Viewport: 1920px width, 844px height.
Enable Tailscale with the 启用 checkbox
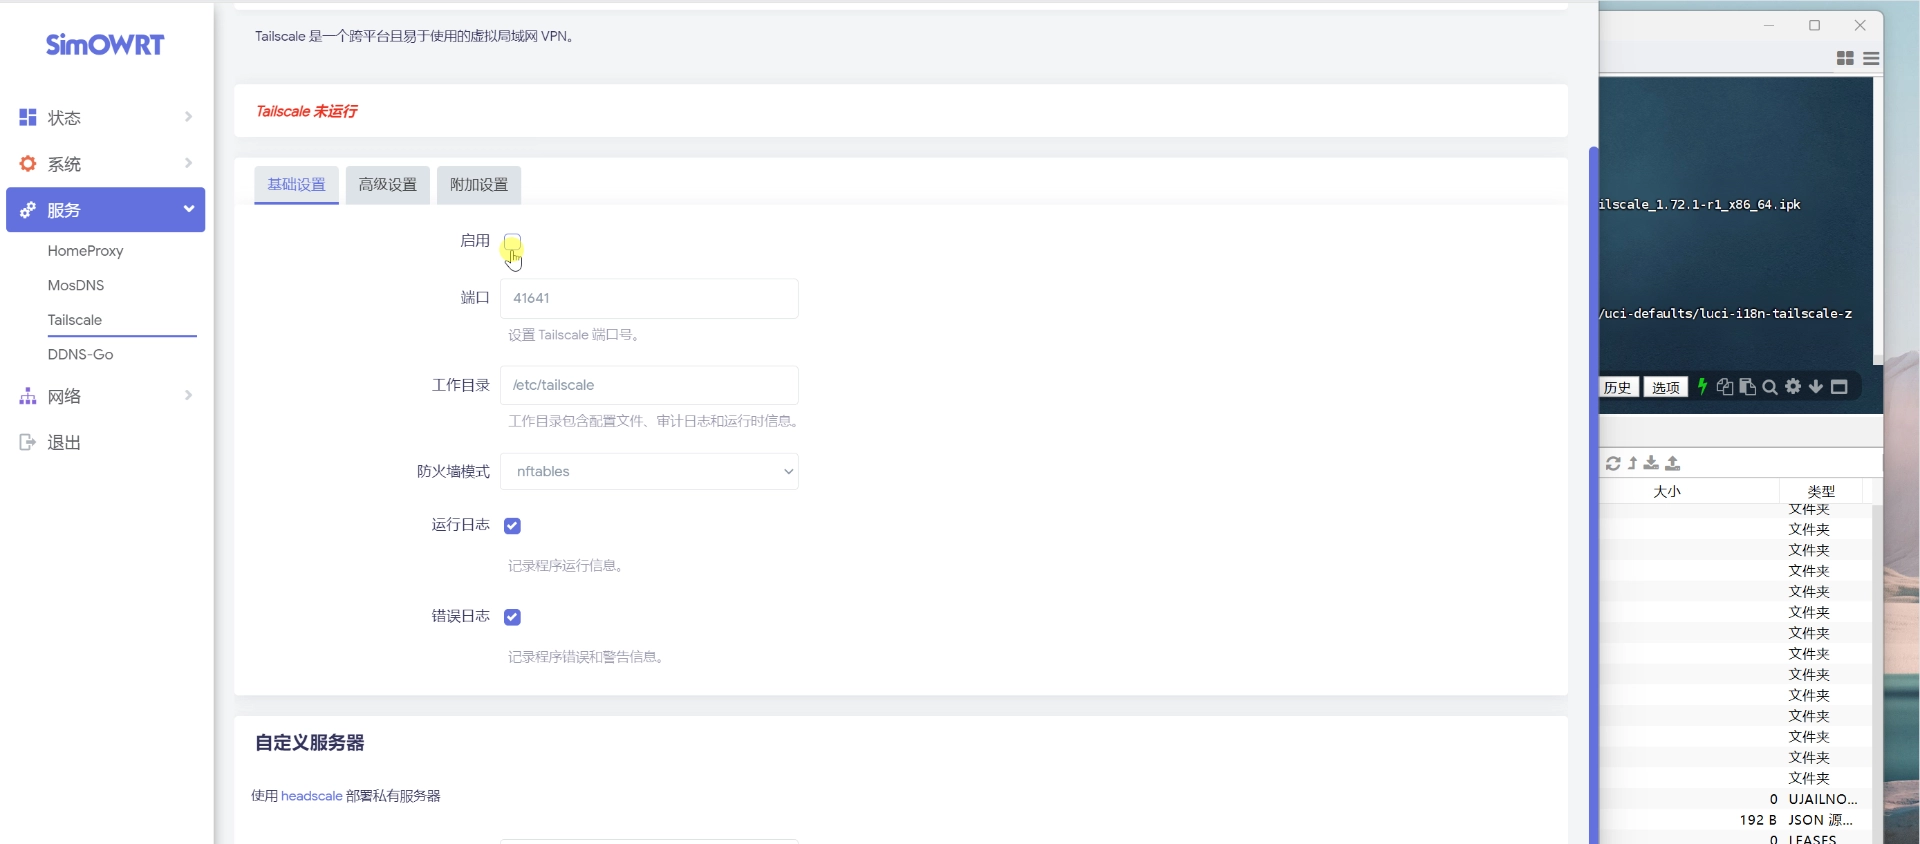(512, 241)
